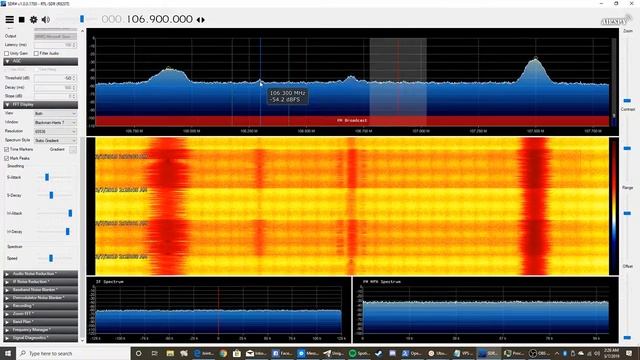Click the frequency step arrows beside 106.900.000
This screenshot has width=640, height=360.
point(201,20)
